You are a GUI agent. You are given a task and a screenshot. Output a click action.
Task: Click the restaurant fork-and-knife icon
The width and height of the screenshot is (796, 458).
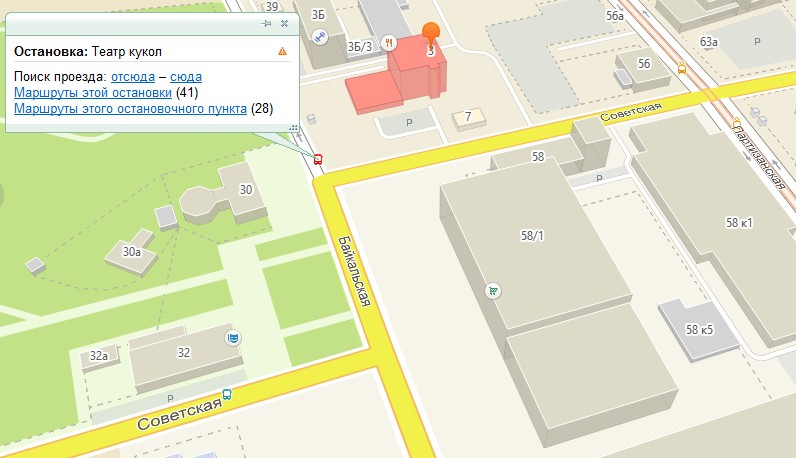point(389,43)
